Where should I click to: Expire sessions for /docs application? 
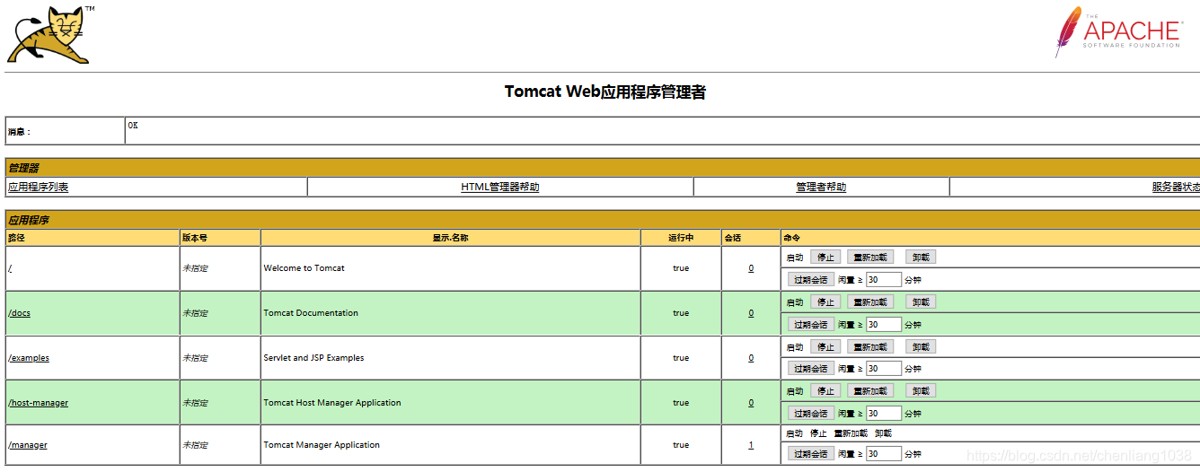click(810, 325)
